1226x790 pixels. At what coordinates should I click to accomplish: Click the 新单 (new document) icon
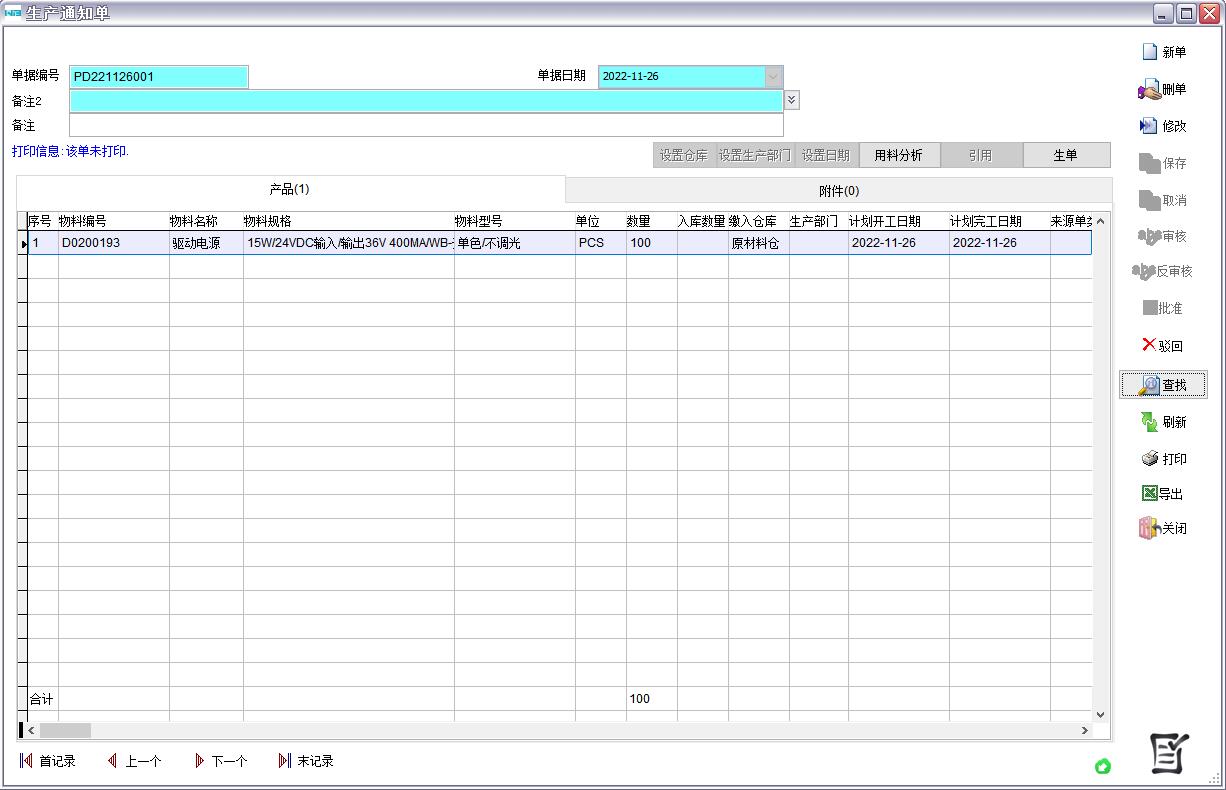tap(1151, 52)
